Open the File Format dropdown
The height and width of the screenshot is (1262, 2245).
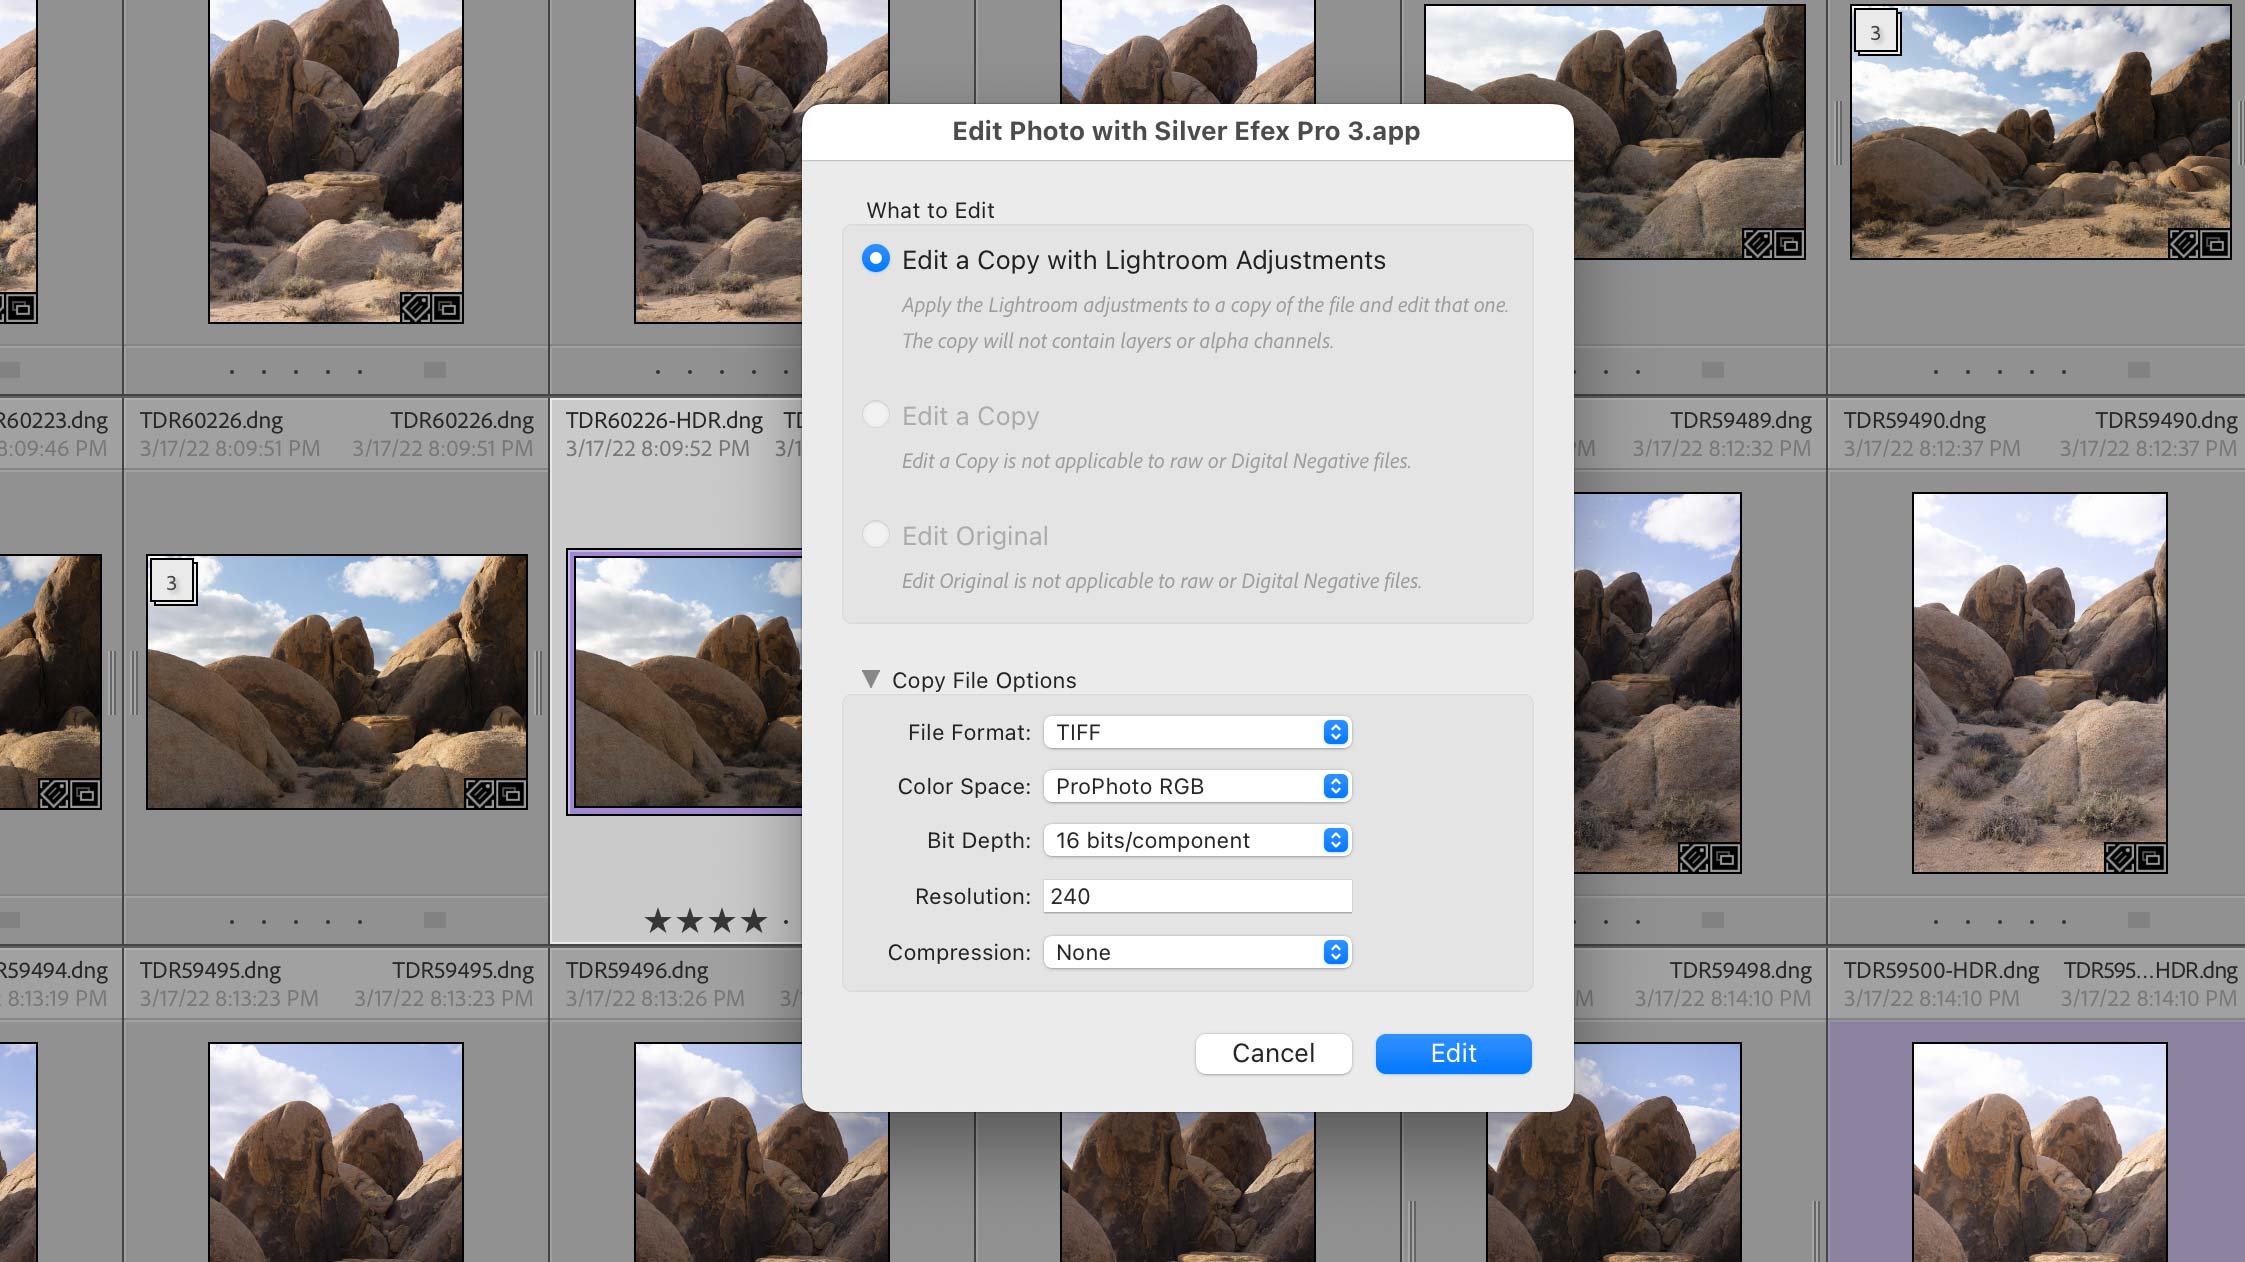tap(1197, 732)
